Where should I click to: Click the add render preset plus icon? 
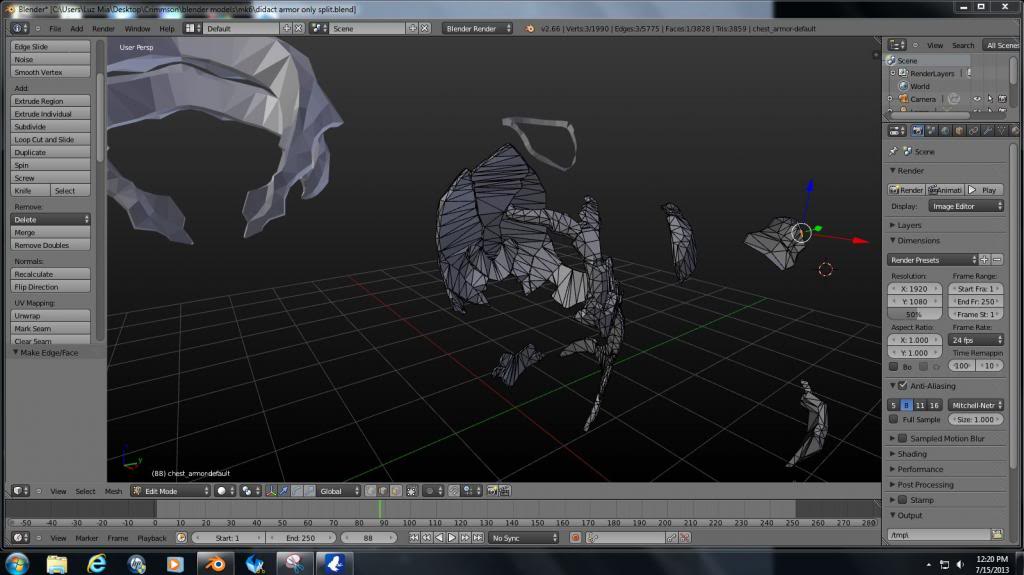[984, 260]
